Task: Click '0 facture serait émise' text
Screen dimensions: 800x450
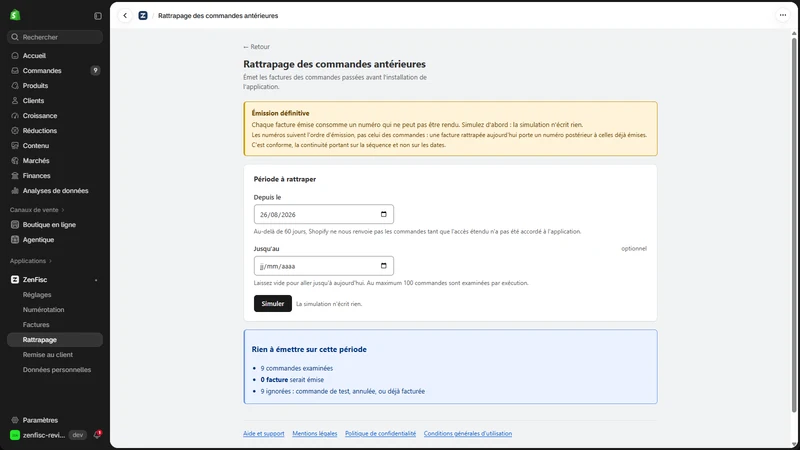Action: tap(292, 380)
